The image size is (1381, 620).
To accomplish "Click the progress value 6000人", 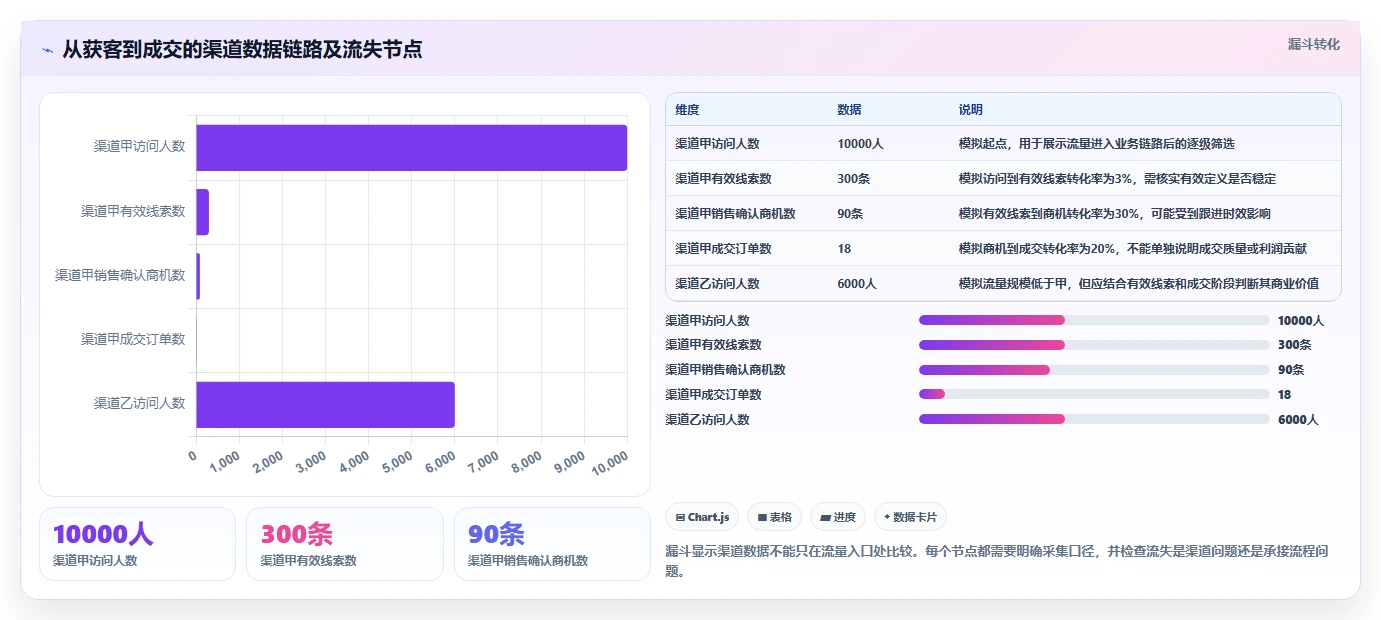I will coord(1298,420).
